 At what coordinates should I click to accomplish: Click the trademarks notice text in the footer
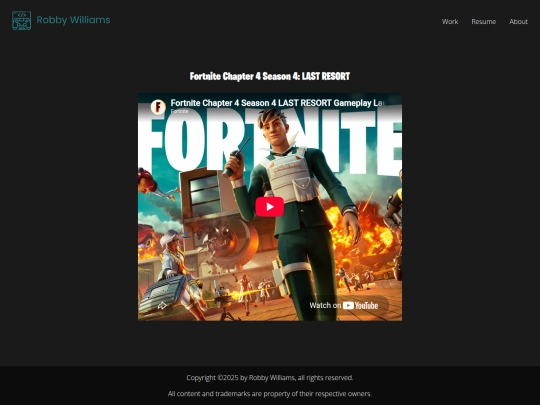click(270, 394)
